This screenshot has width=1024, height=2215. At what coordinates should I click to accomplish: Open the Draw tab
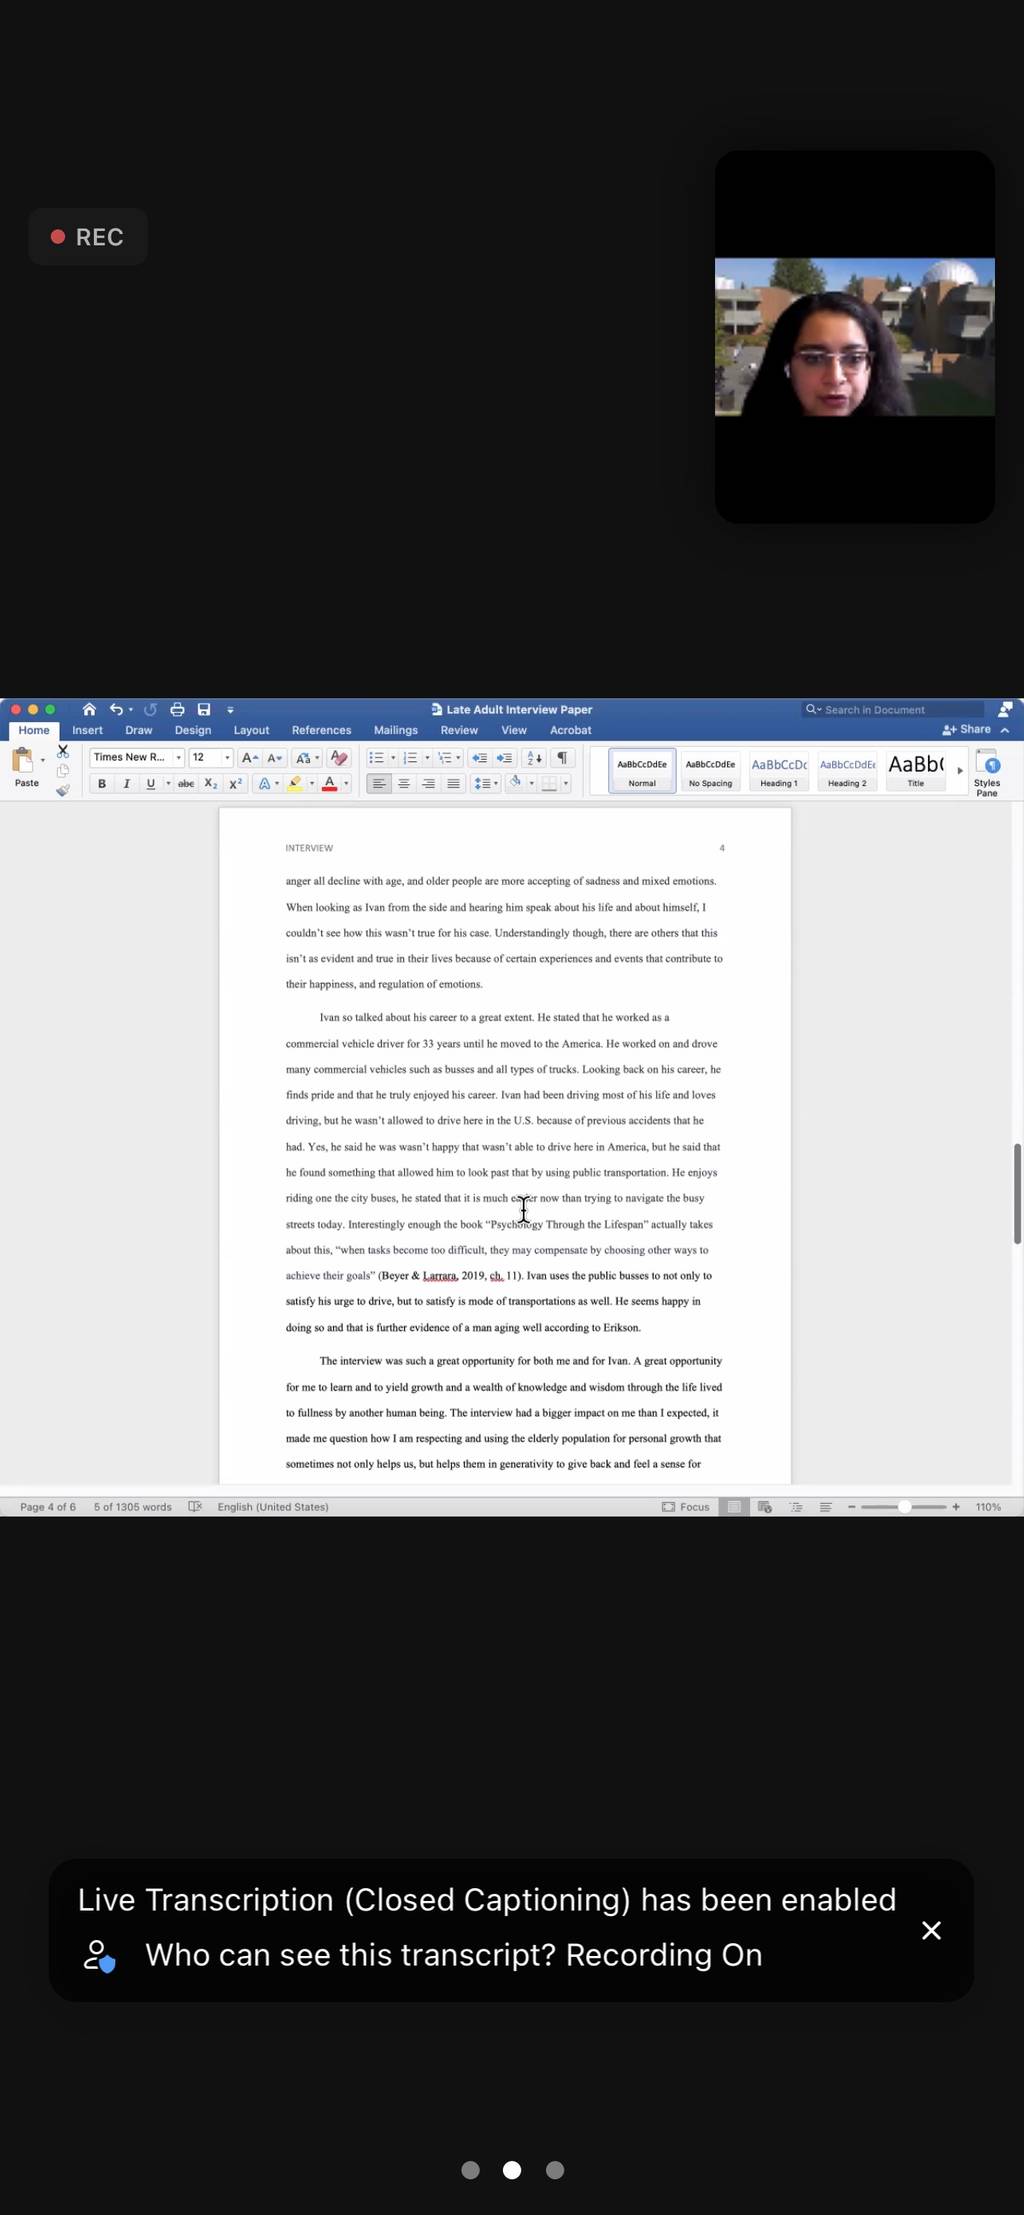tap(138, 731)
